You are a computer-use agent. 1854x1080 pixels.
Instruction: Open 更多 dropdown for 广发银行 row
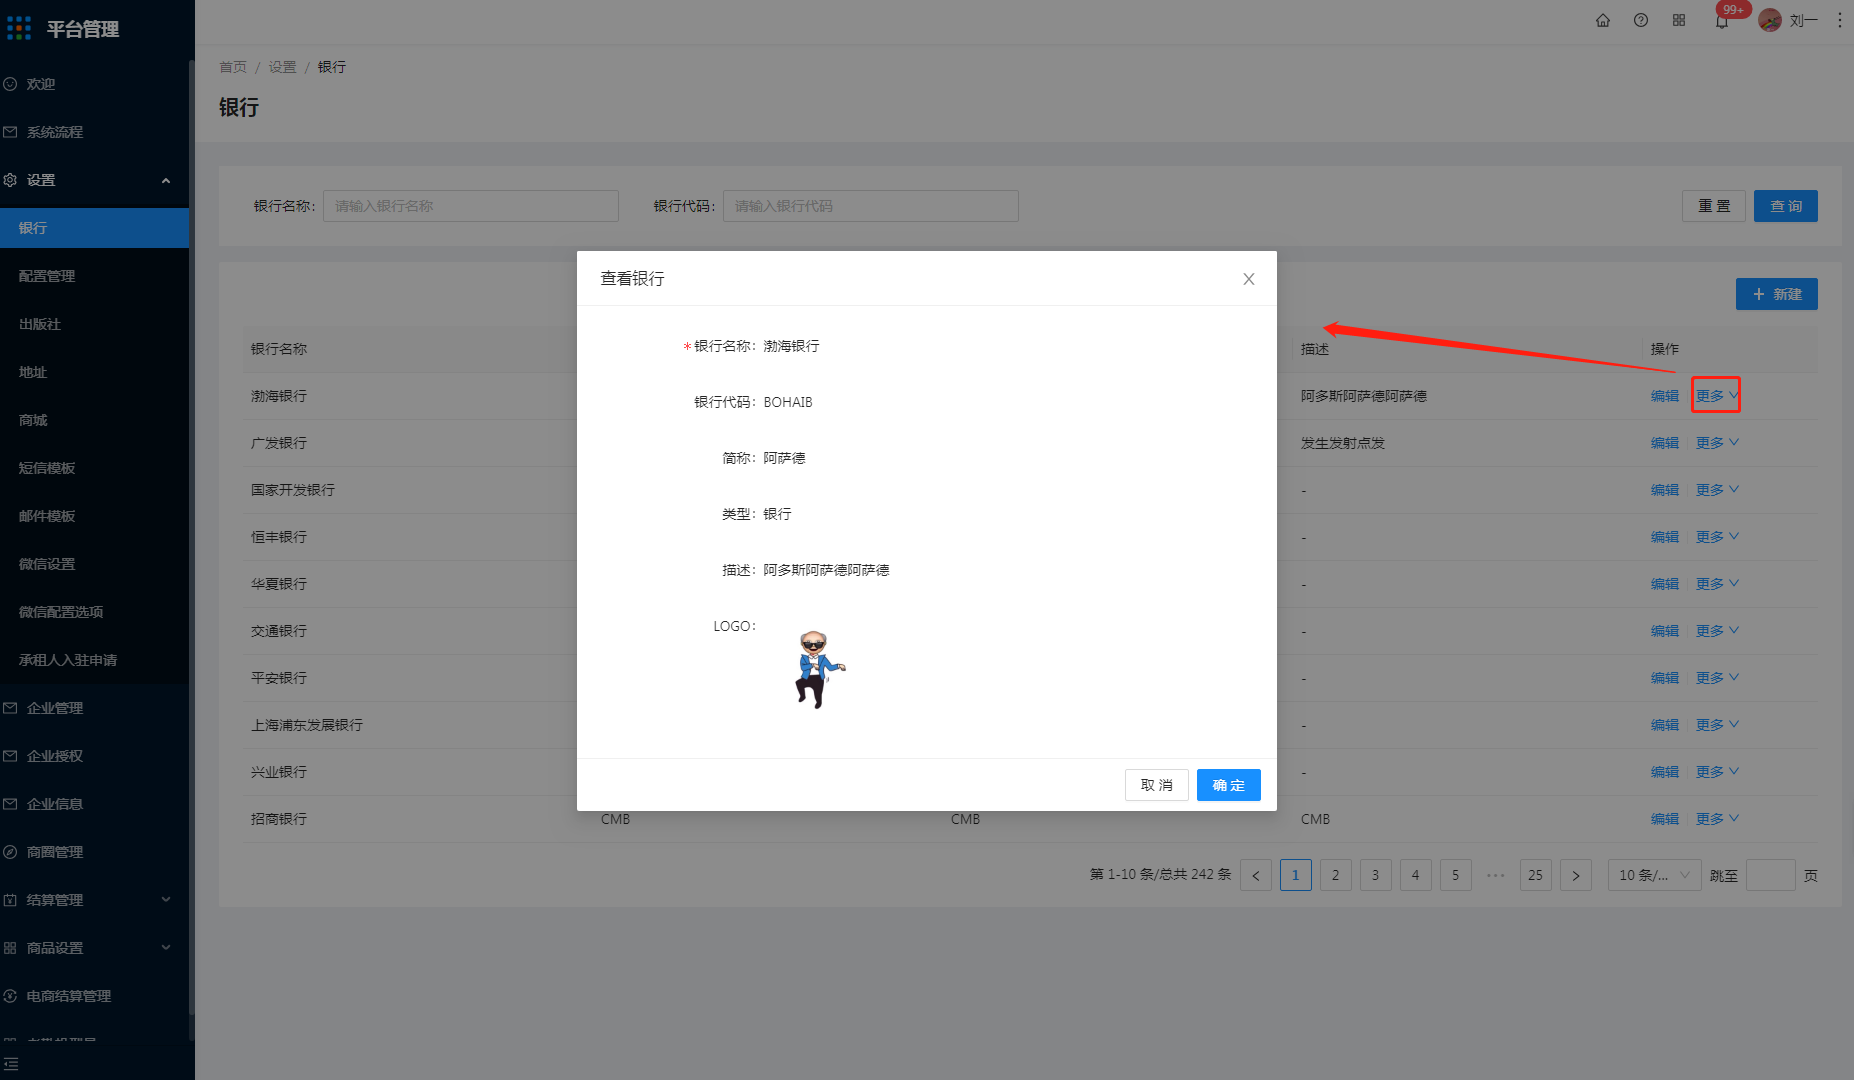(1717, 443)
